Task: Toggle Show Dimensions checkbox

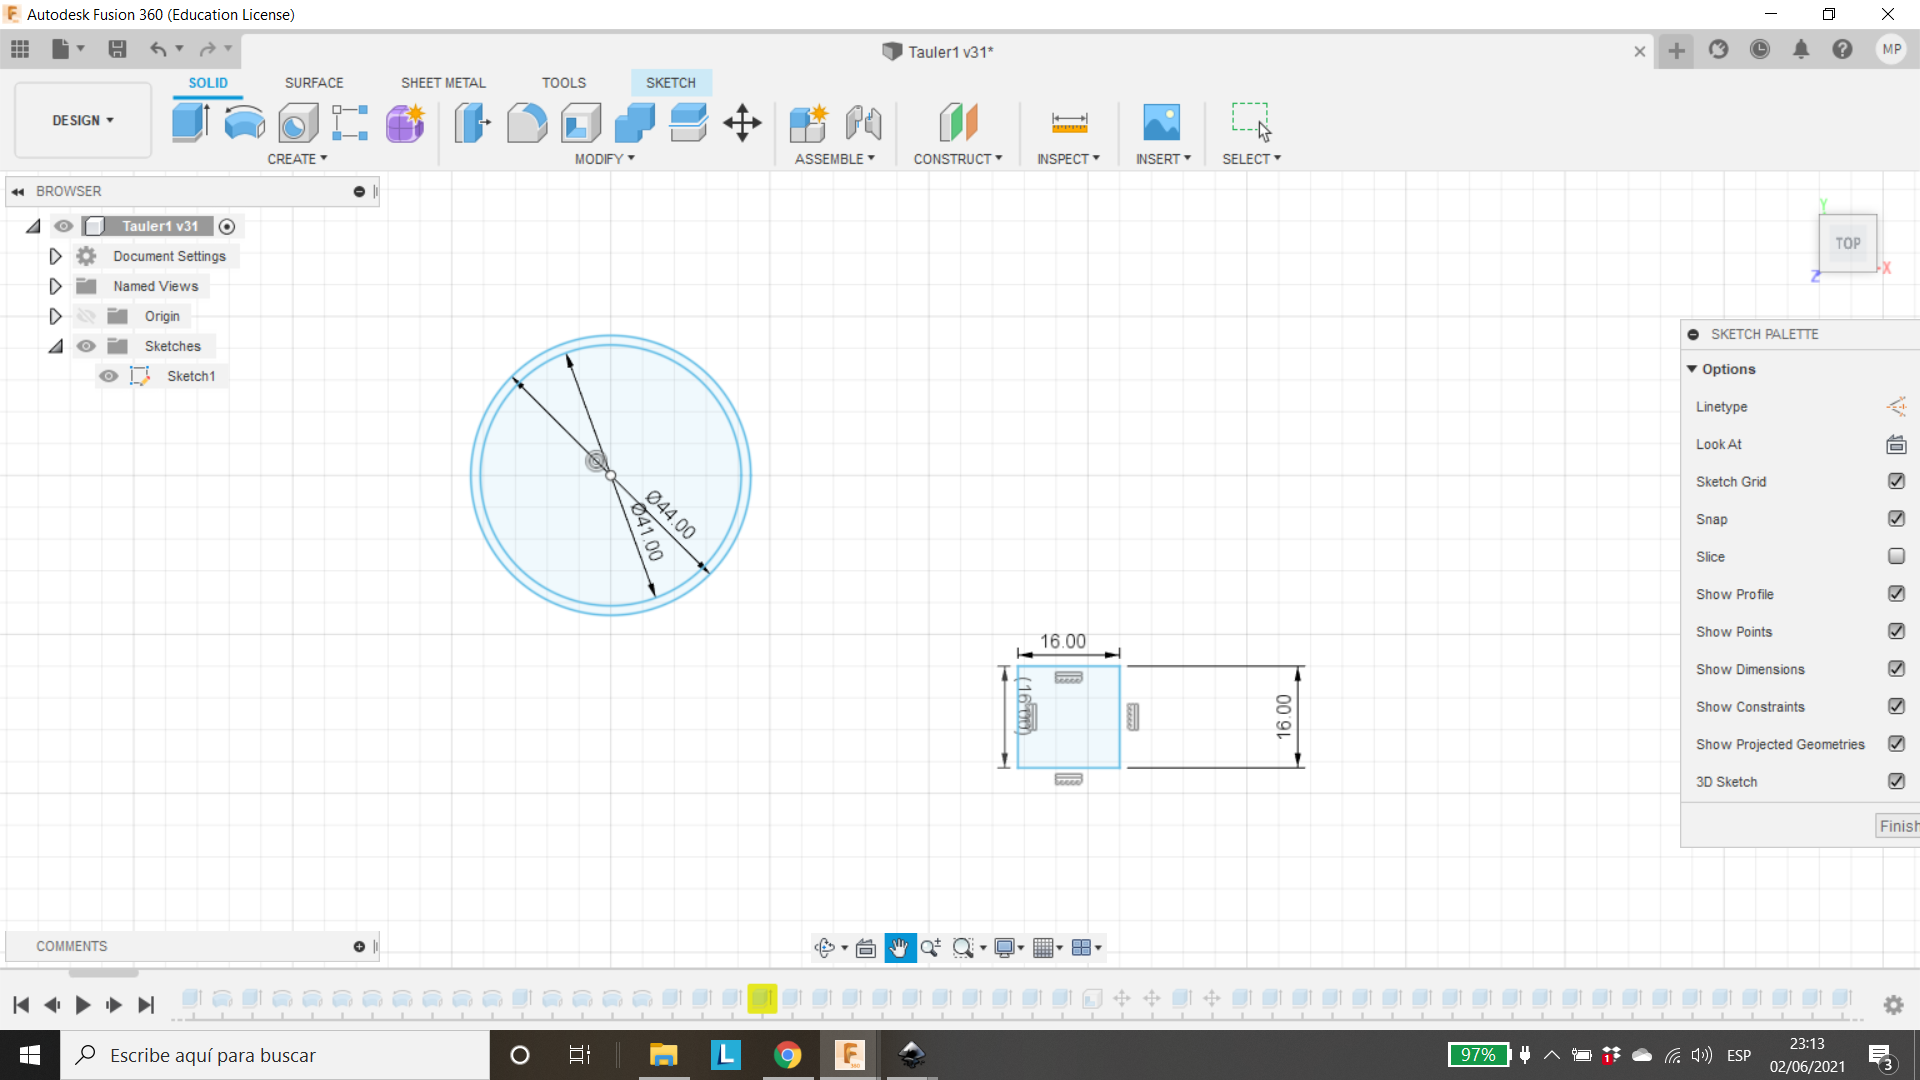Action: 1896,669
